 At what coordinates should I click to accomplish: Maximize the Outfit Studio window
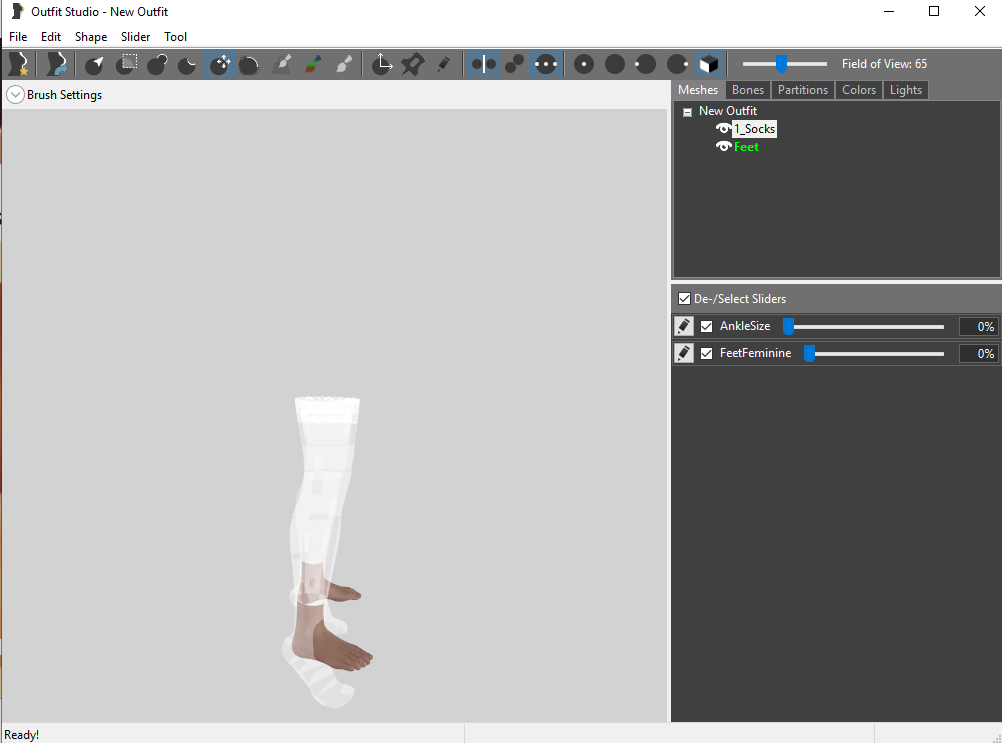coord(934,11)
